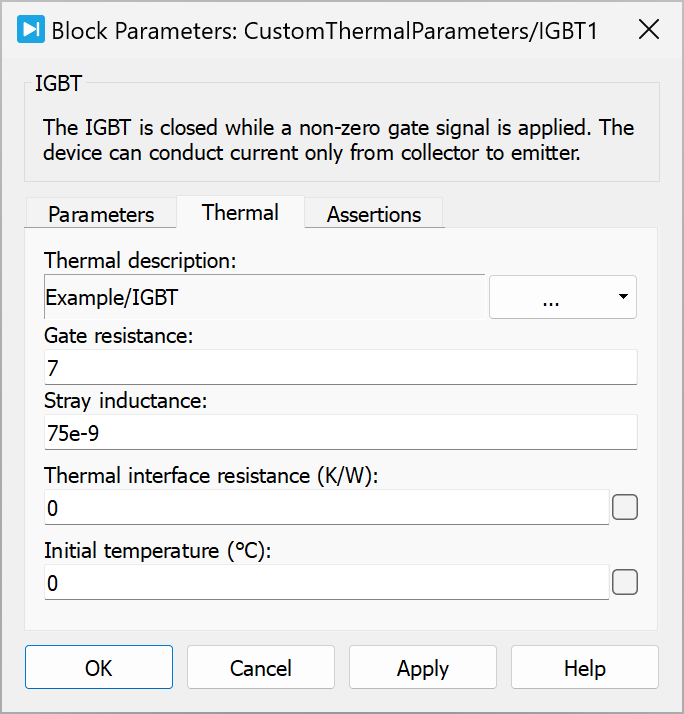Image resolution: width=684 pixels, height=714 pixels.
Task: Open the Assertions tab
Action: point(374,214)
